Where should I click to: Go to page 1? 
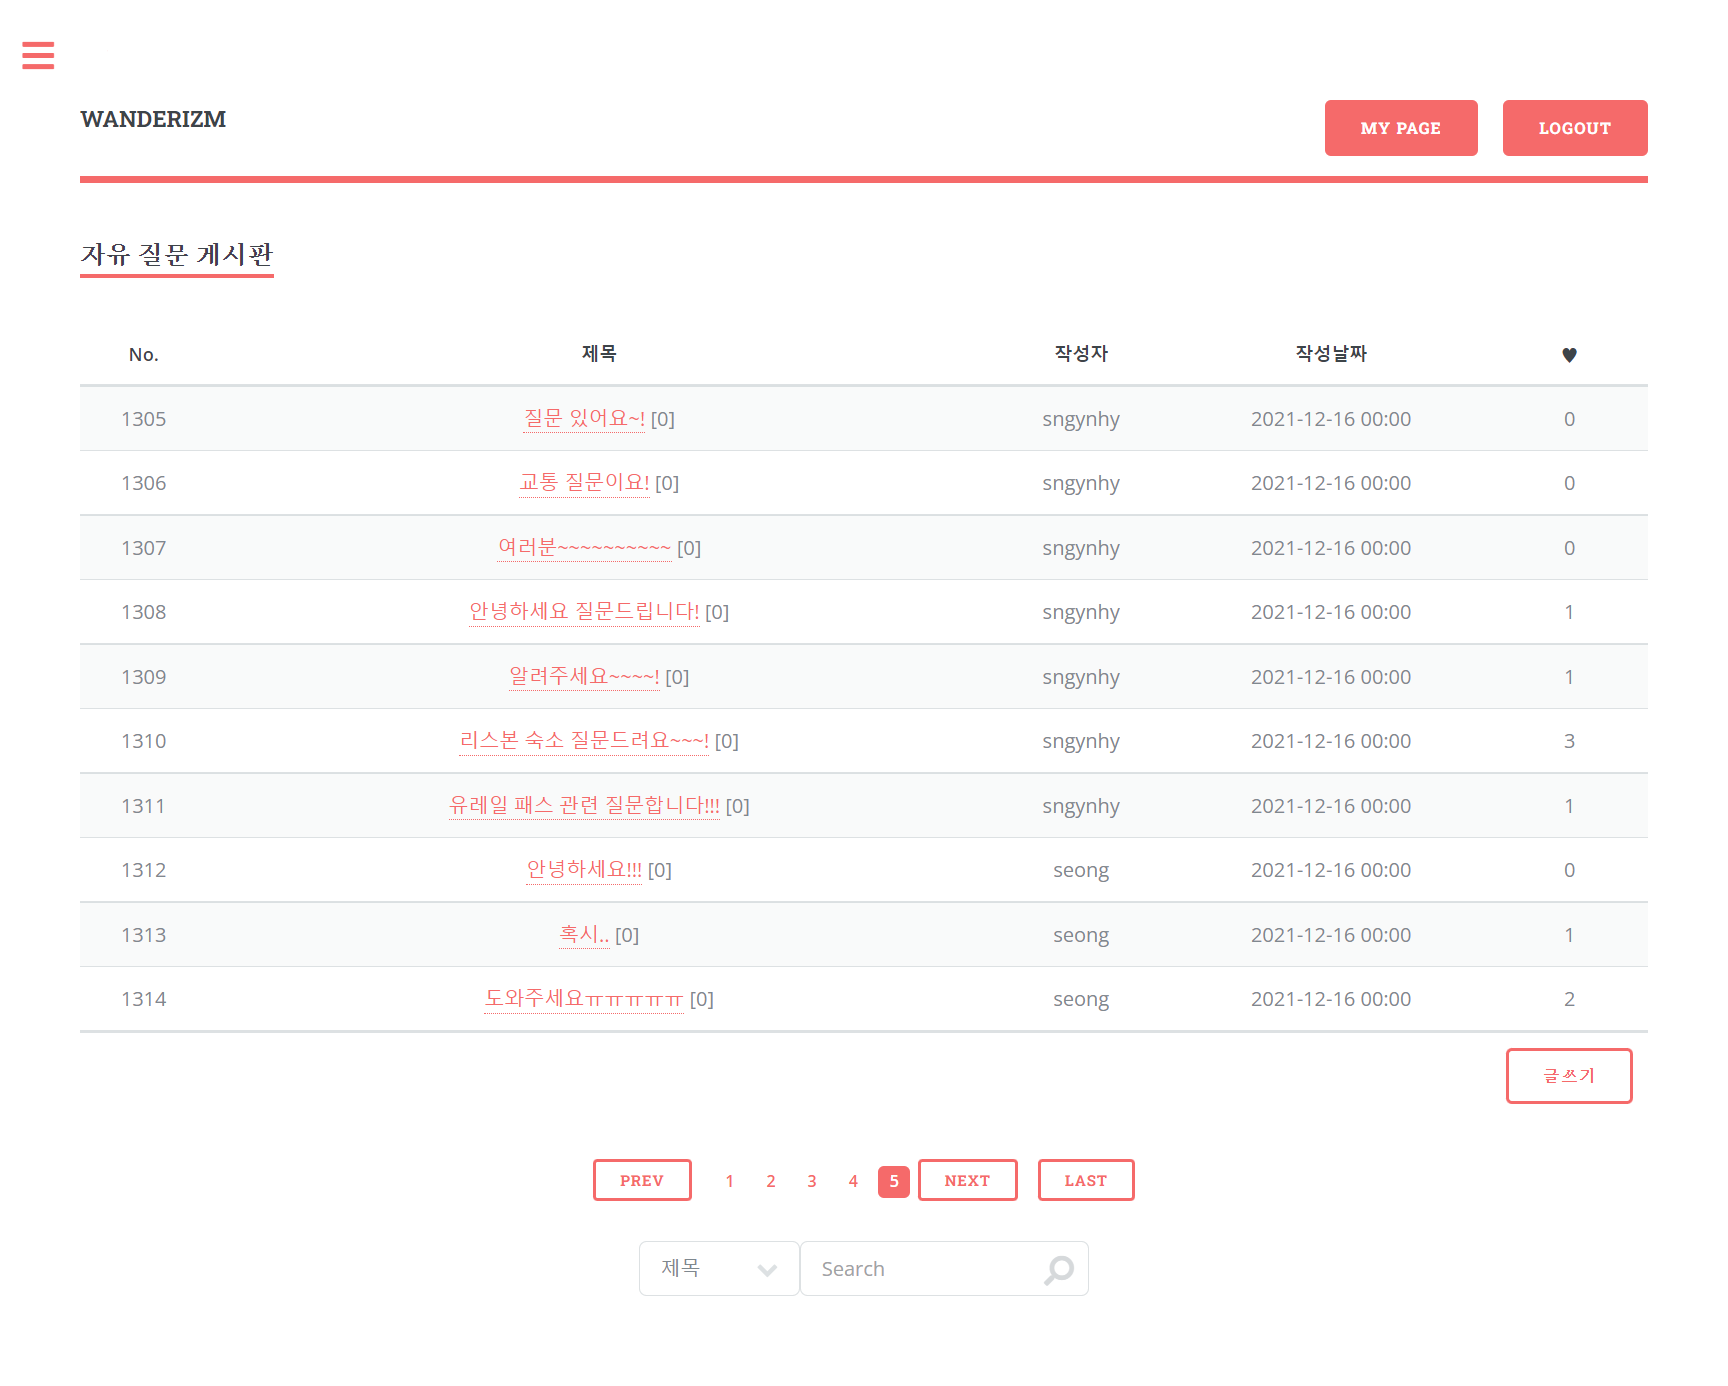click(x=730, y=1181)
